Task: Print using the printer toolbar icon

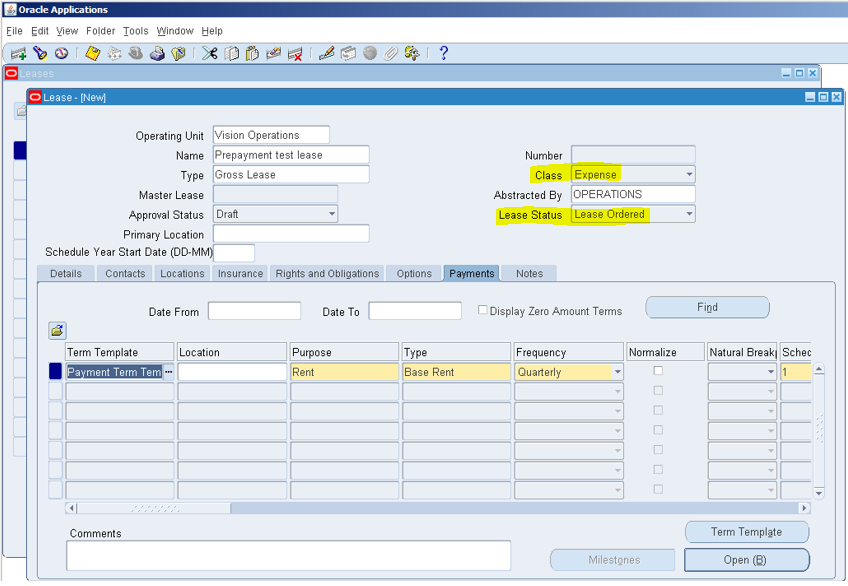Action: point(157,53)
